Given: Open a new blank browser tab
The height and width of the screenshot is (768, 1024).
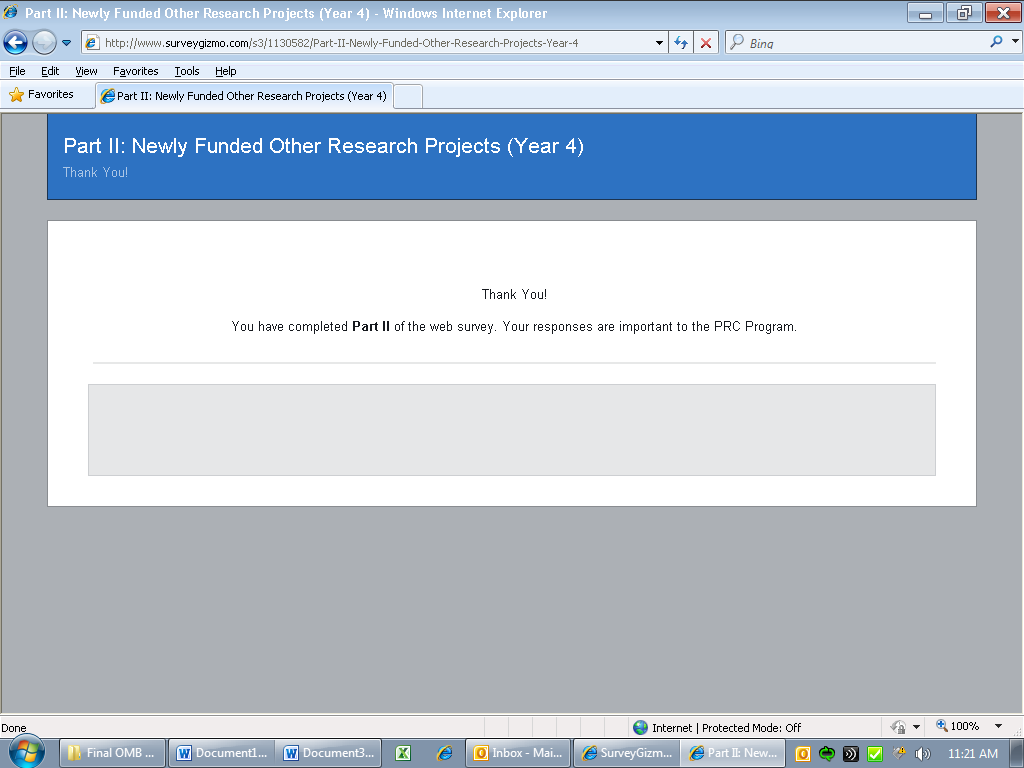Looking at the screenshot, I should [408, 97].
